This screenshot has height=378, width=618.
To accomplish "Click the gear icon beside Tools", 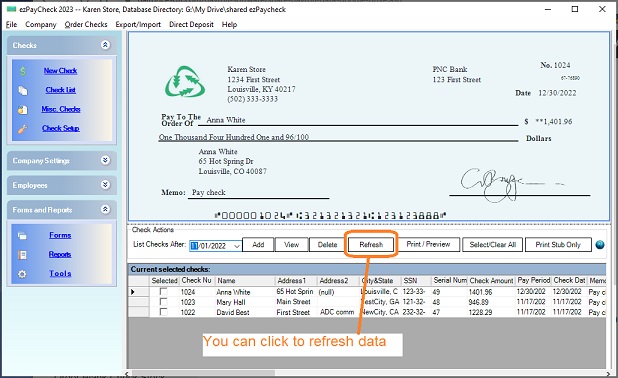I will [x=22, y=274].
